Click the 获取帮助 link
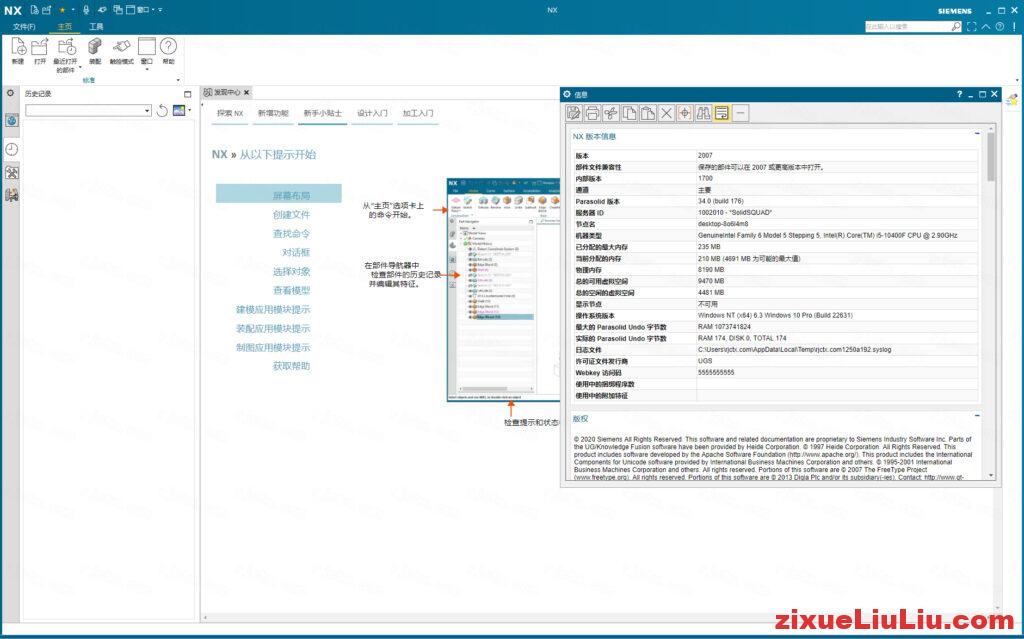 (291, 366)
